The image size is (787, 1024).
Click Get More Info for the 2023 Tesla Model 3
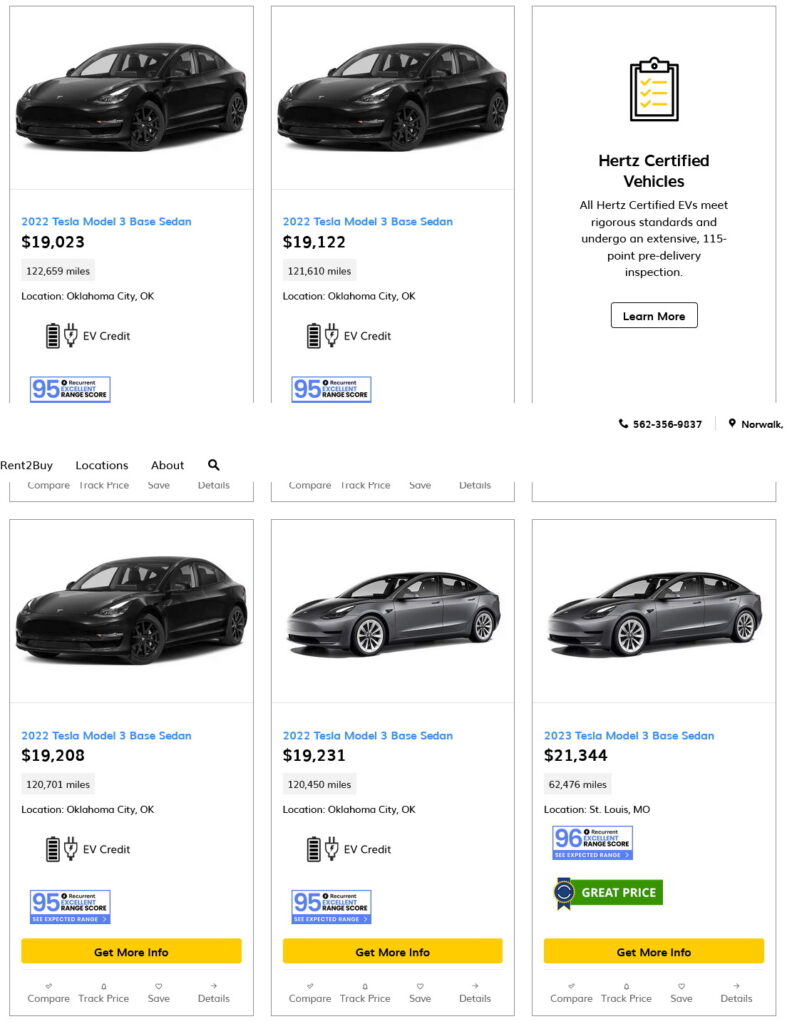point(653,951)
